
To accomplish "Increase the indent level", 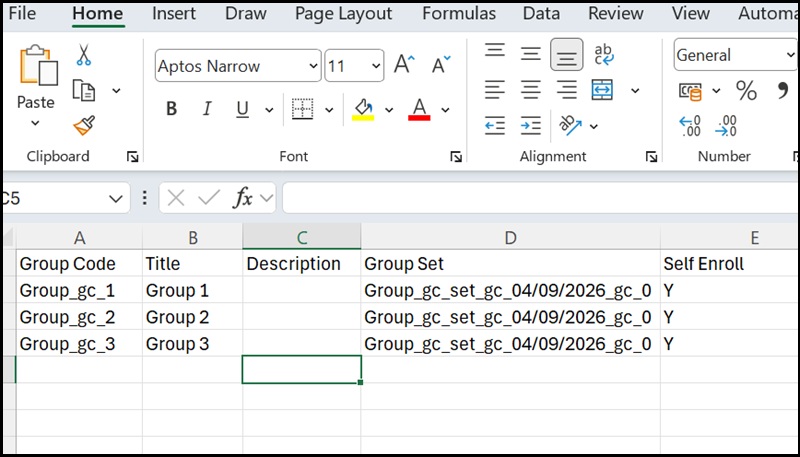I will coord(531,125).
